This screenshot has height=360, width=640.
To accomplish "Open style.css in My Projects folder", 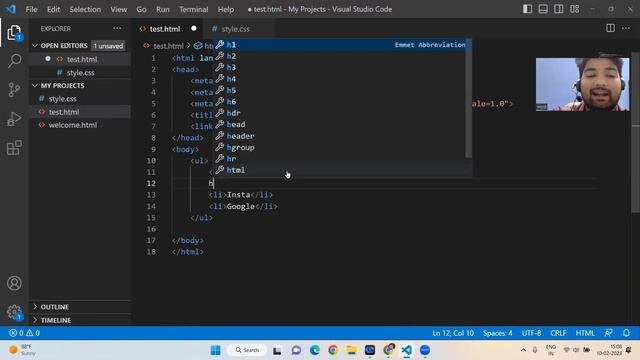I will point(80,99).
